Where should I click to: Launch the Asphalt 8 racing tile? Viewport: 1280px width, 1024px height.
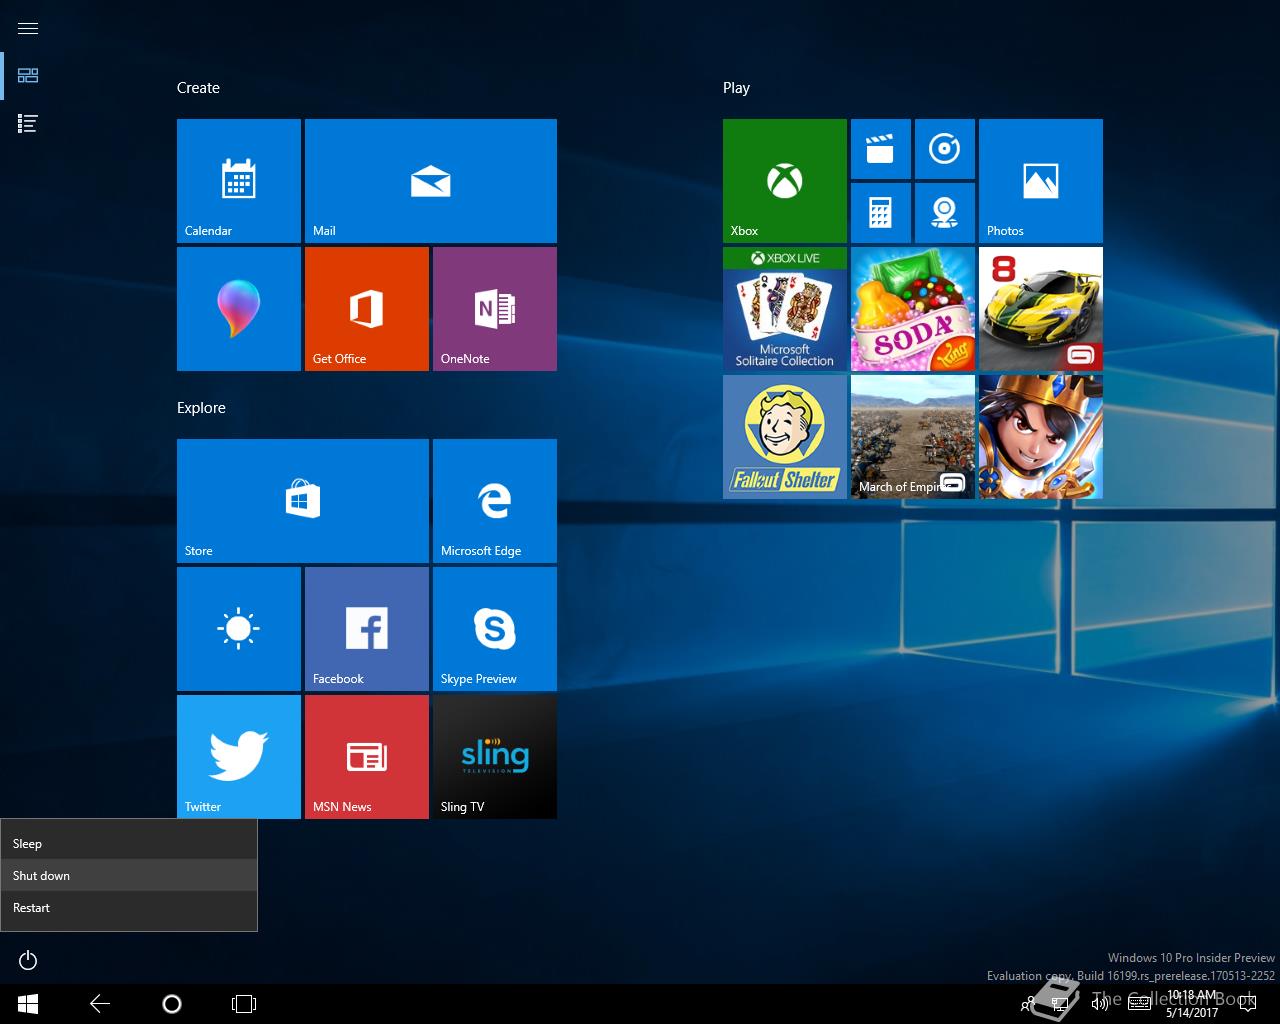(x=1041, y=309)
